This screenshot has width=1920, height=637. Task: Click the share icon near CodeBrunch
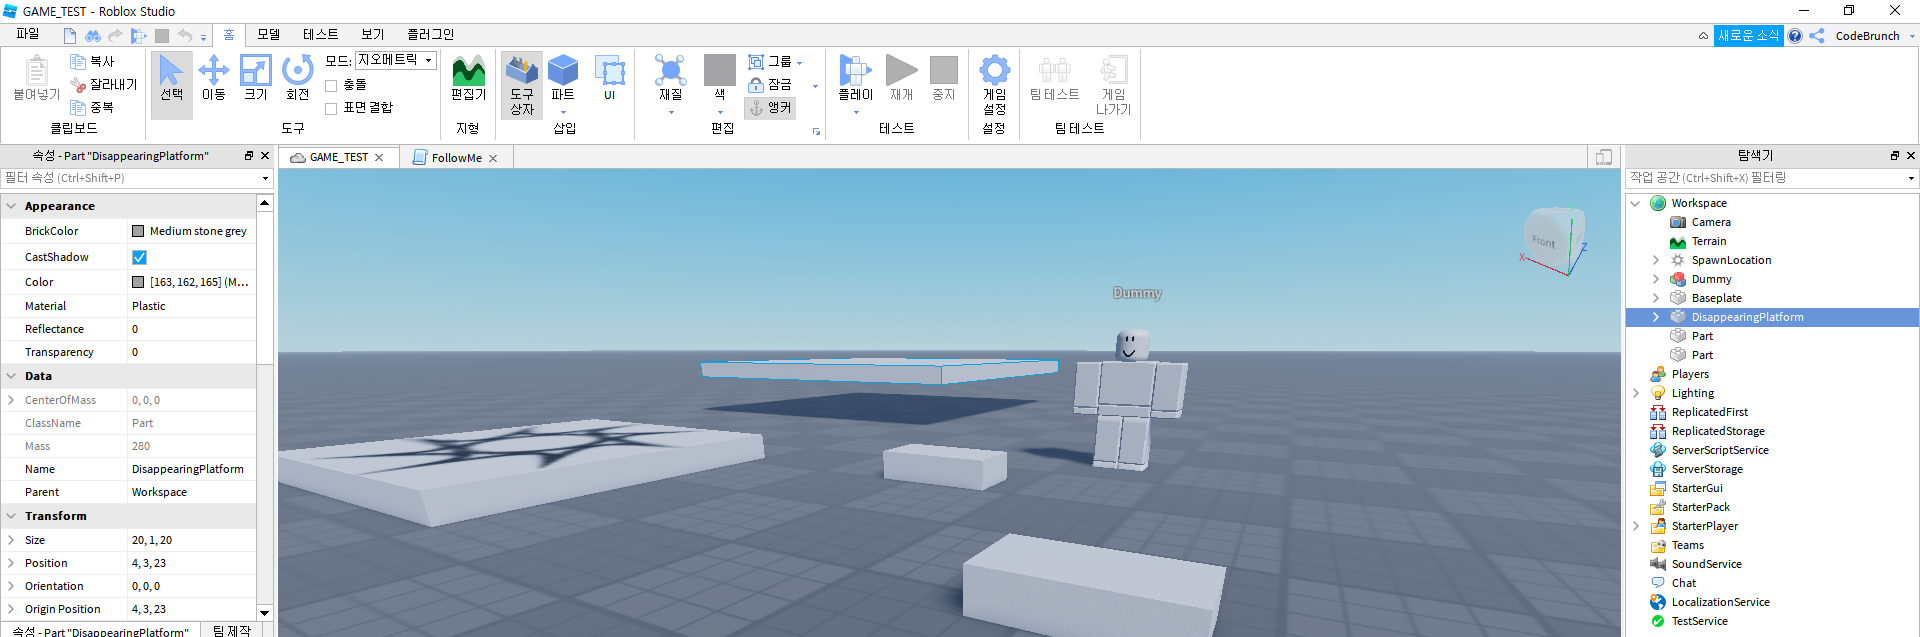(1817, 36)
